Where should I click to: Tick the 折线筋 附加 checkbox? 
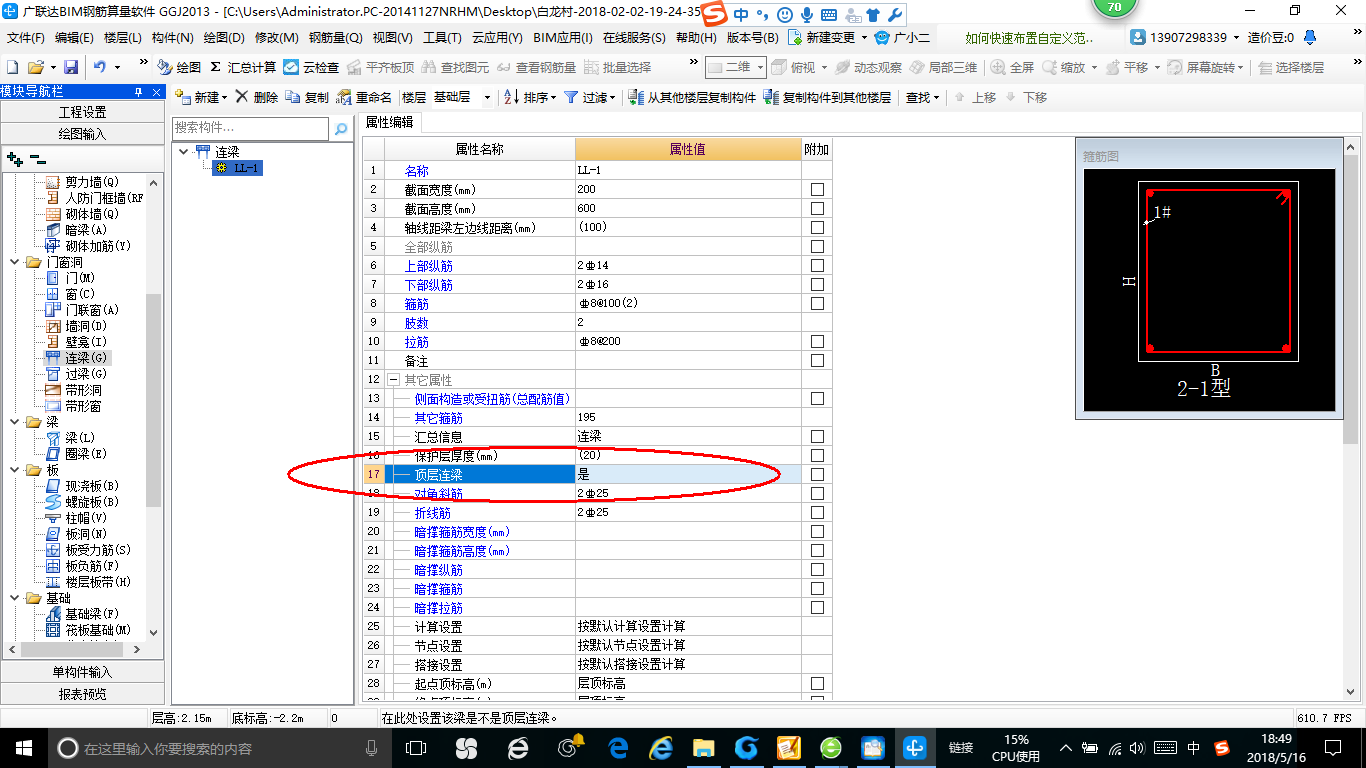[x=817, y=512]
